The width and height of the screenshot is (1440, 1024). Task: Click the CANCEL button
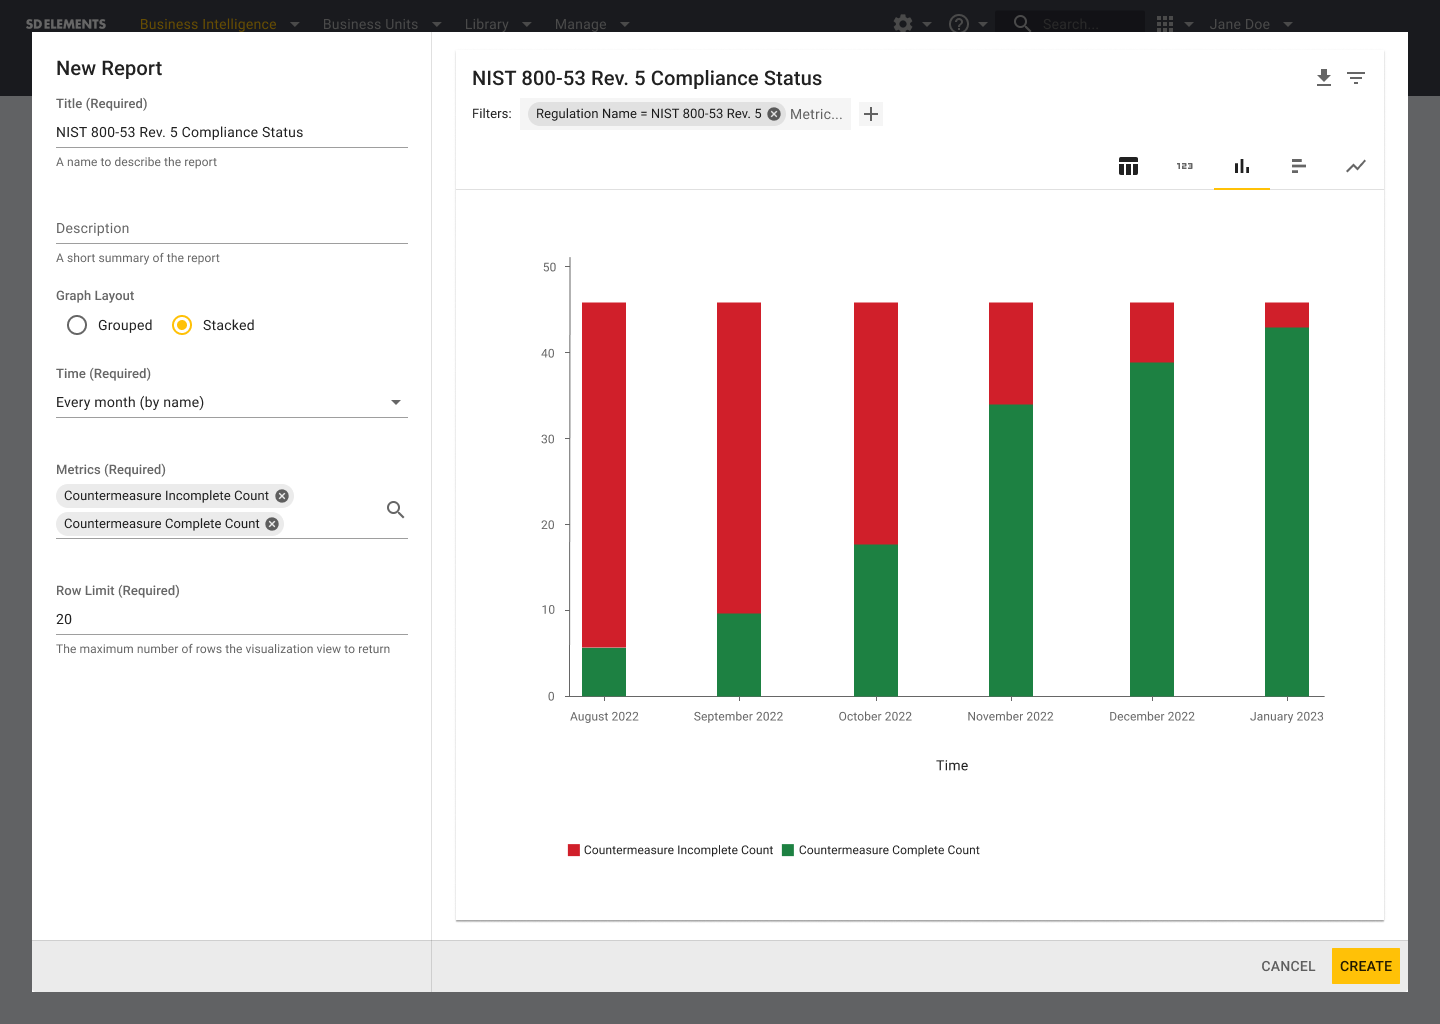(x=1287, y=966)
